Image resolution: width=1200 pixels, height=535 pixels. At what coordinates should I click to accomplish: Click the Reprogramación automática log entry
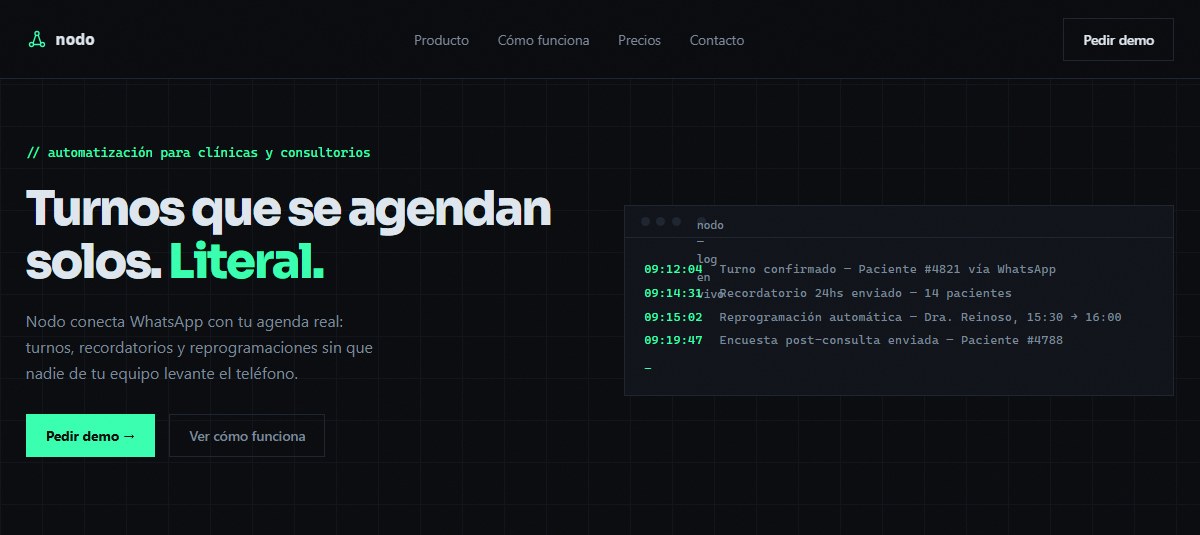click(920, 317)
